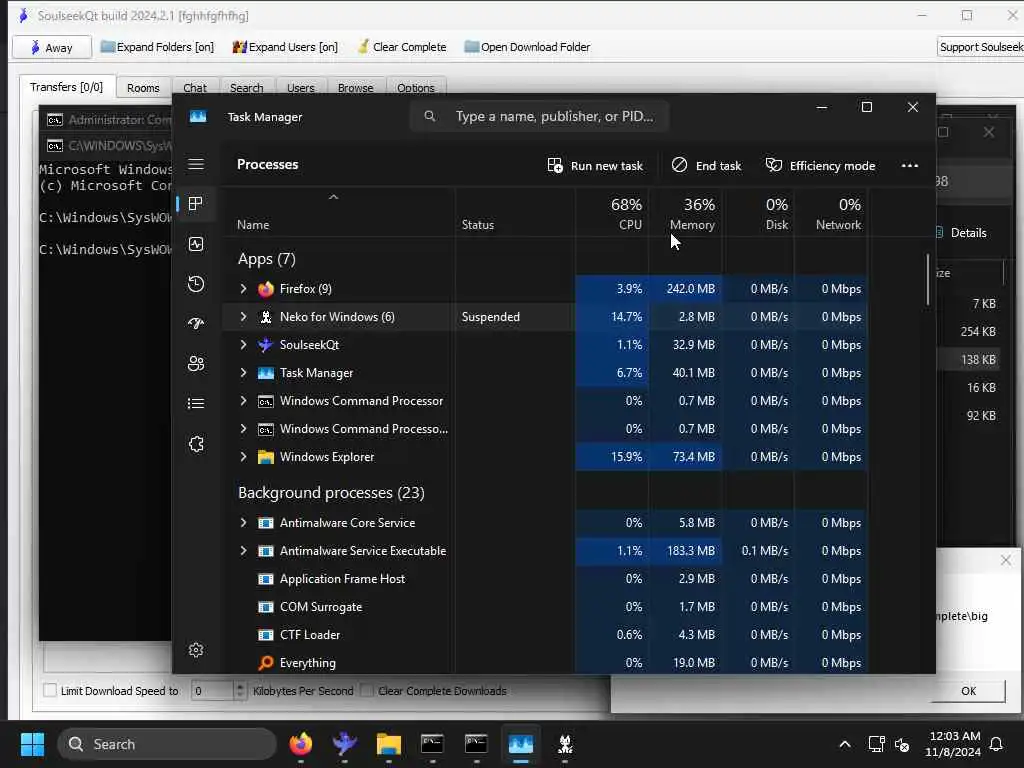Viewport: 1024px width, 768px height.
Task: Open the more options ellipsis in Task Manager
Action: pos(910,166)
